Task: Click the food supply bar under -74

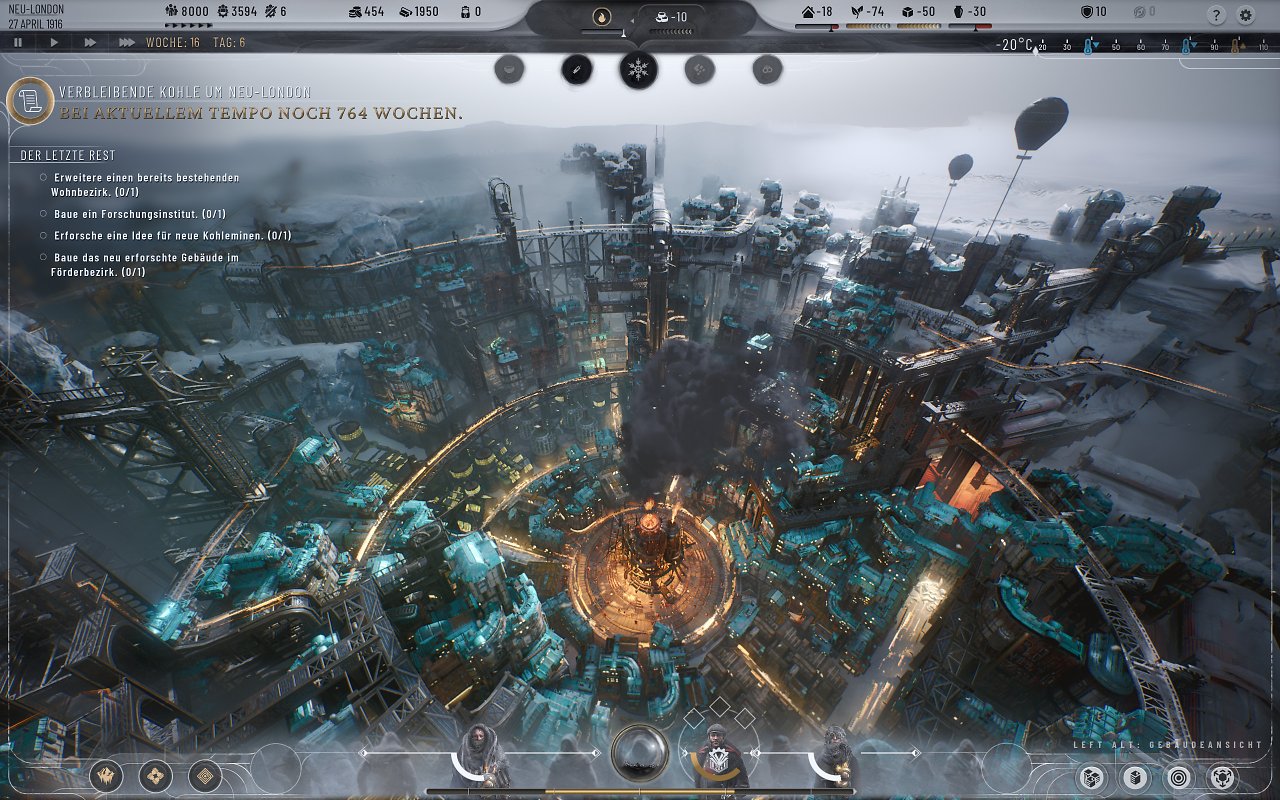Action: (867, 28)
